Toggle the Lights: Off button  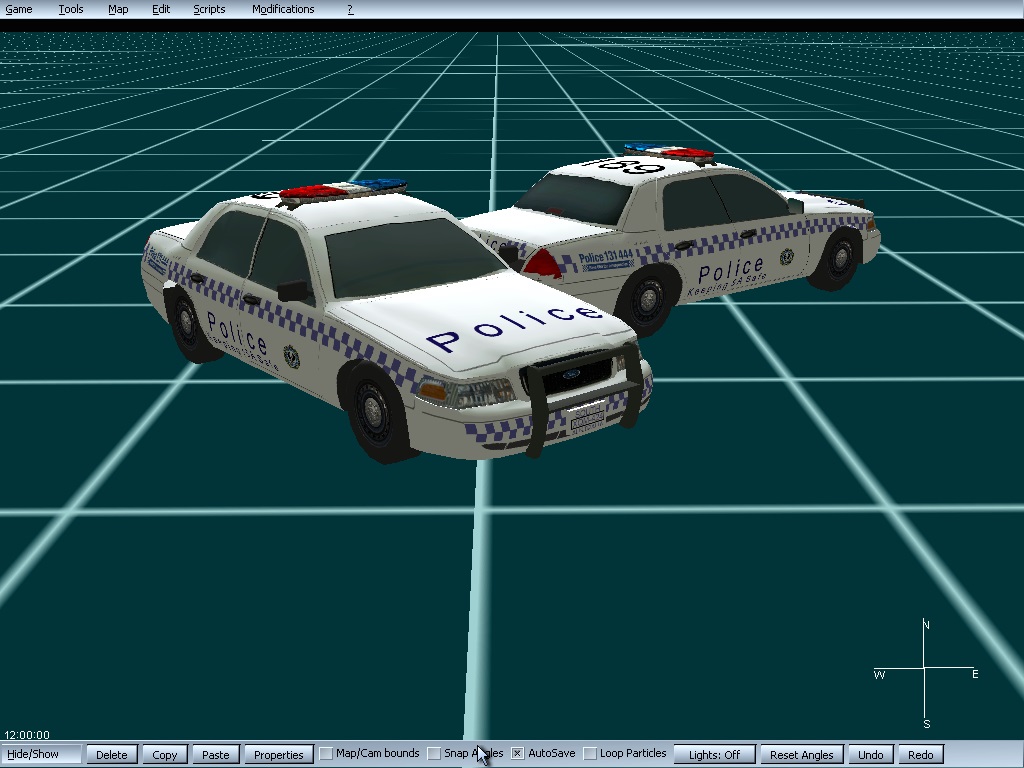click(x=714, y=754)
